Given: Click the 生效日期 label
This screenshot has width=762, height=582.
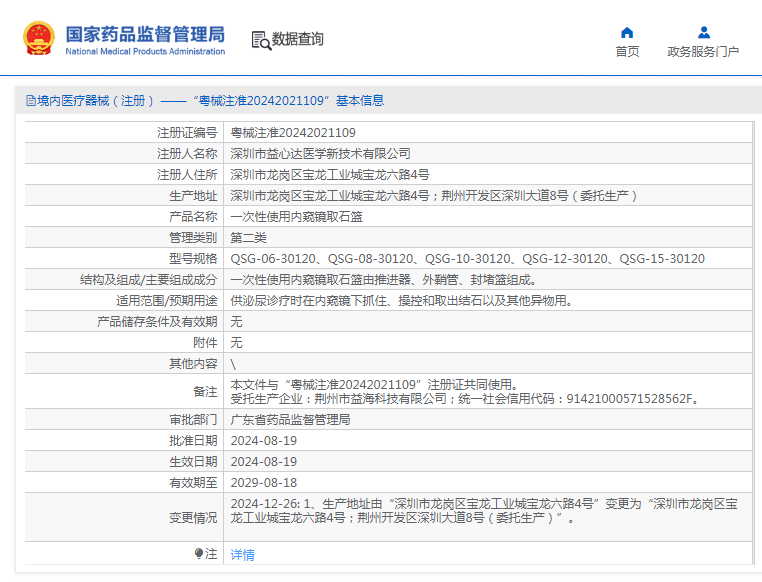Looking at the screenshot, I should point(193,462).
